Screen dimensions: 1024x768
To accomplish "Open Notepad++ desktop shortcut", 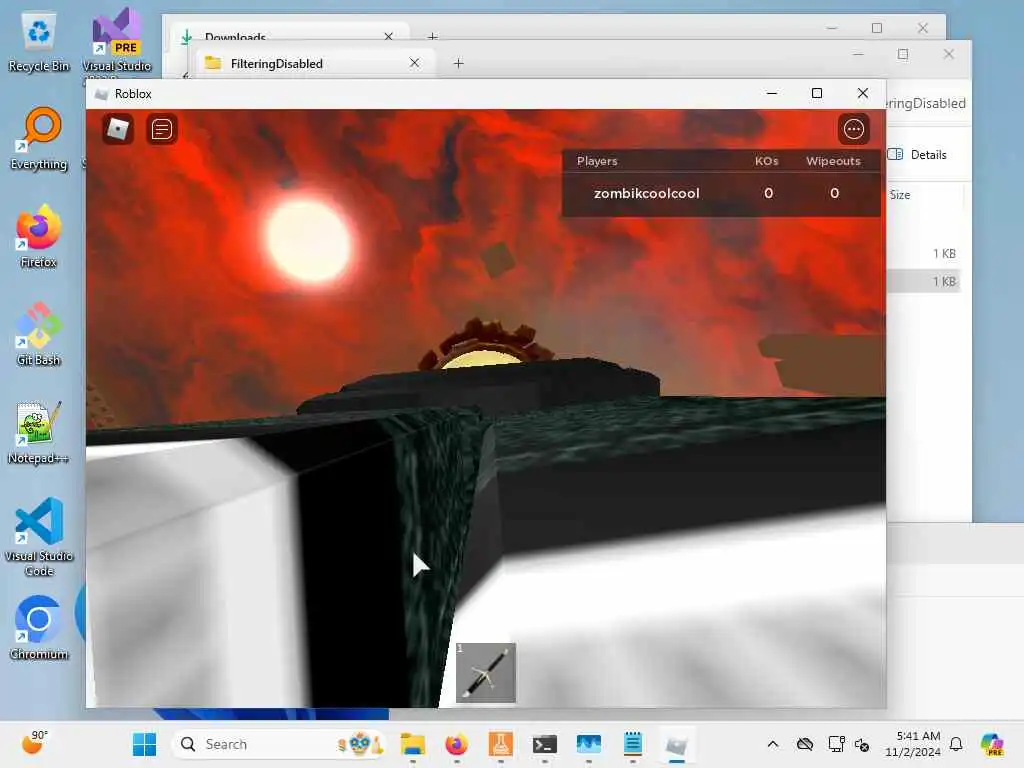I will pyautogui.click(x=39, y=432).
